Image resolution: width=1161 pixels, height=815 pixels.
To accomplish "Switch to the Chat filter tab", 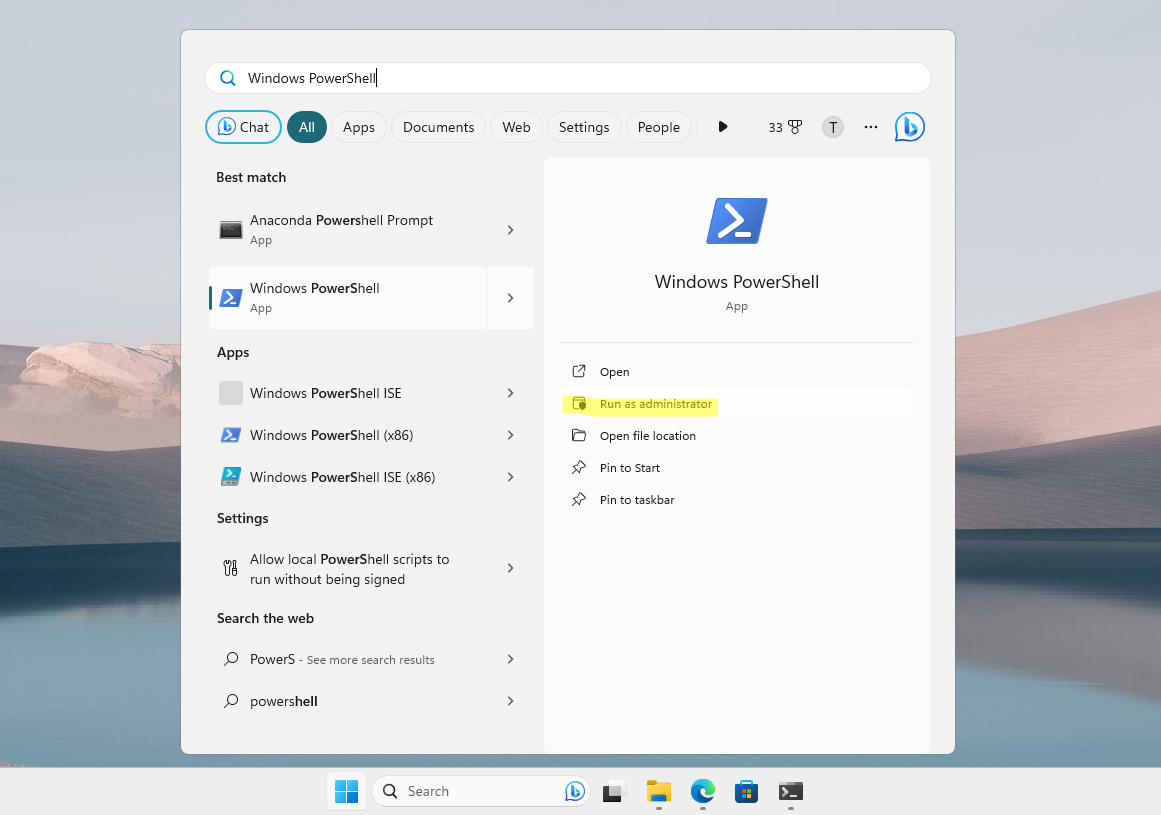I will [x=244, y=127].
